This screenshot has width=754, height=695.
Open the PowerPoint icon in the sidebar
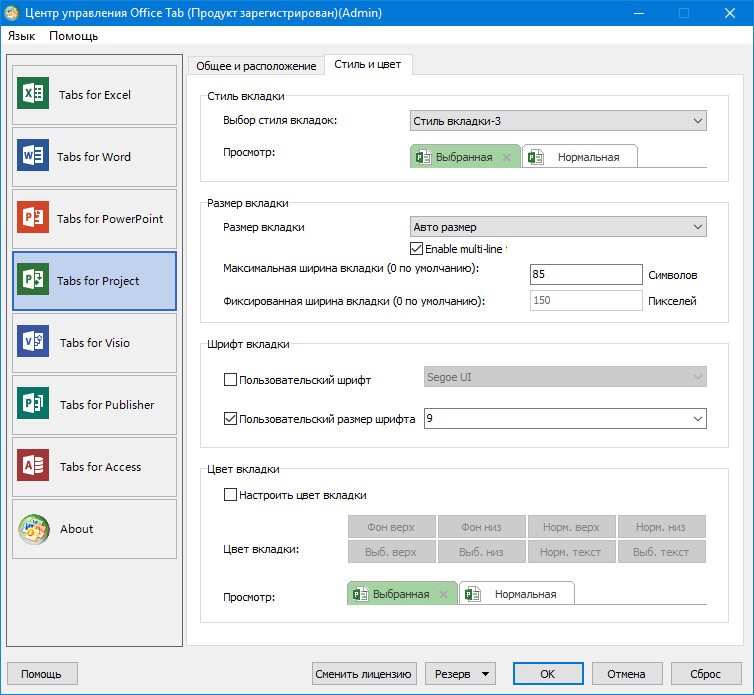33,219
